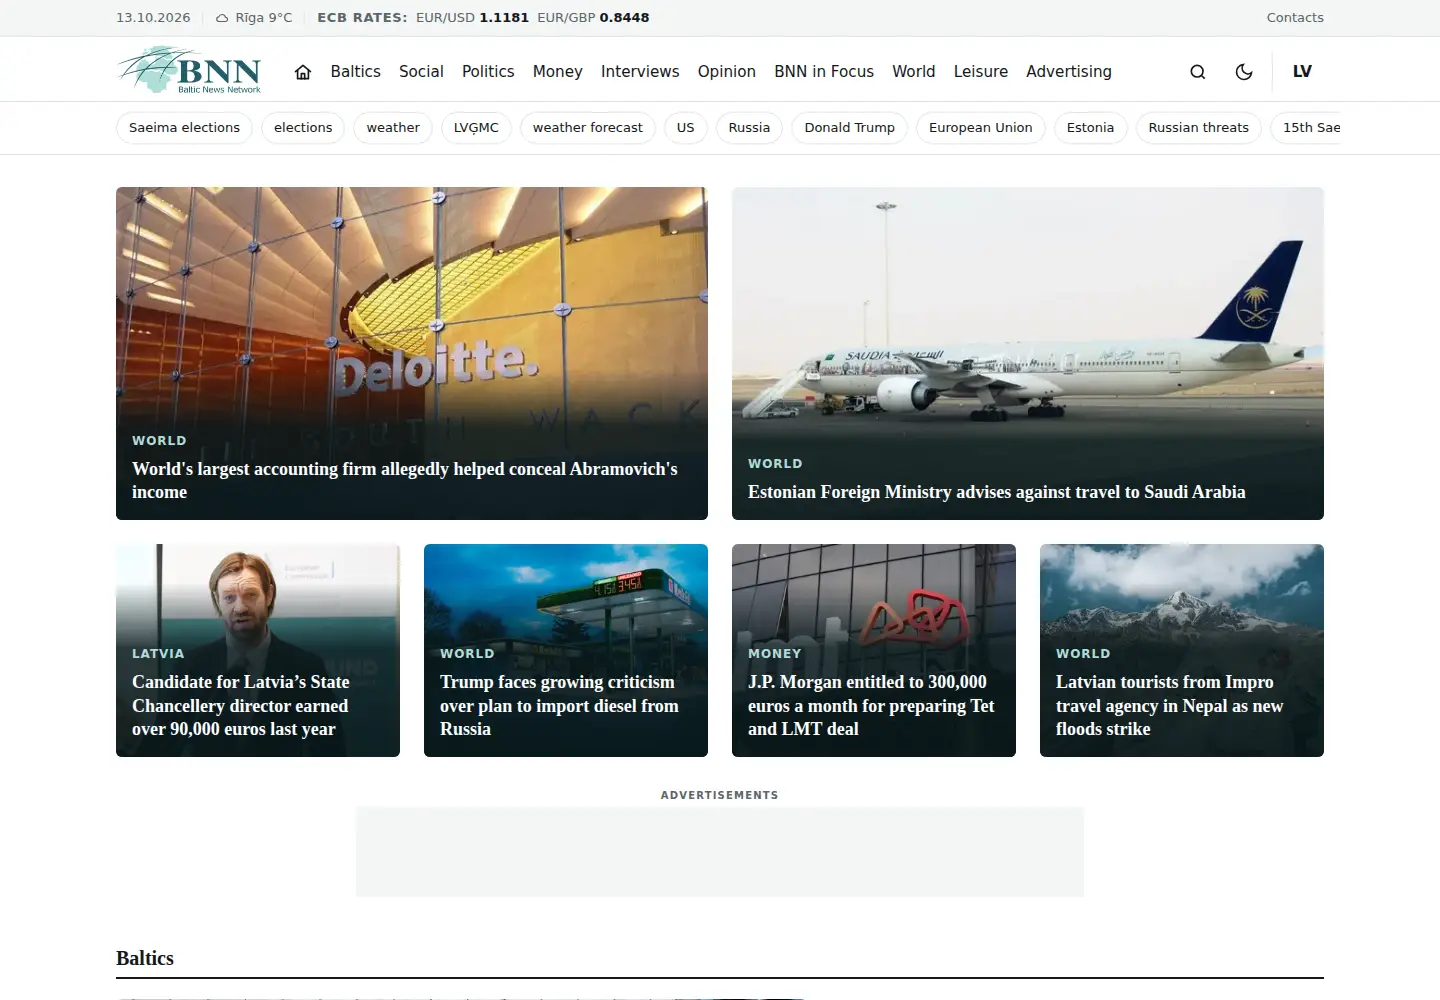Select the European Union tag

tap(980, 128)
